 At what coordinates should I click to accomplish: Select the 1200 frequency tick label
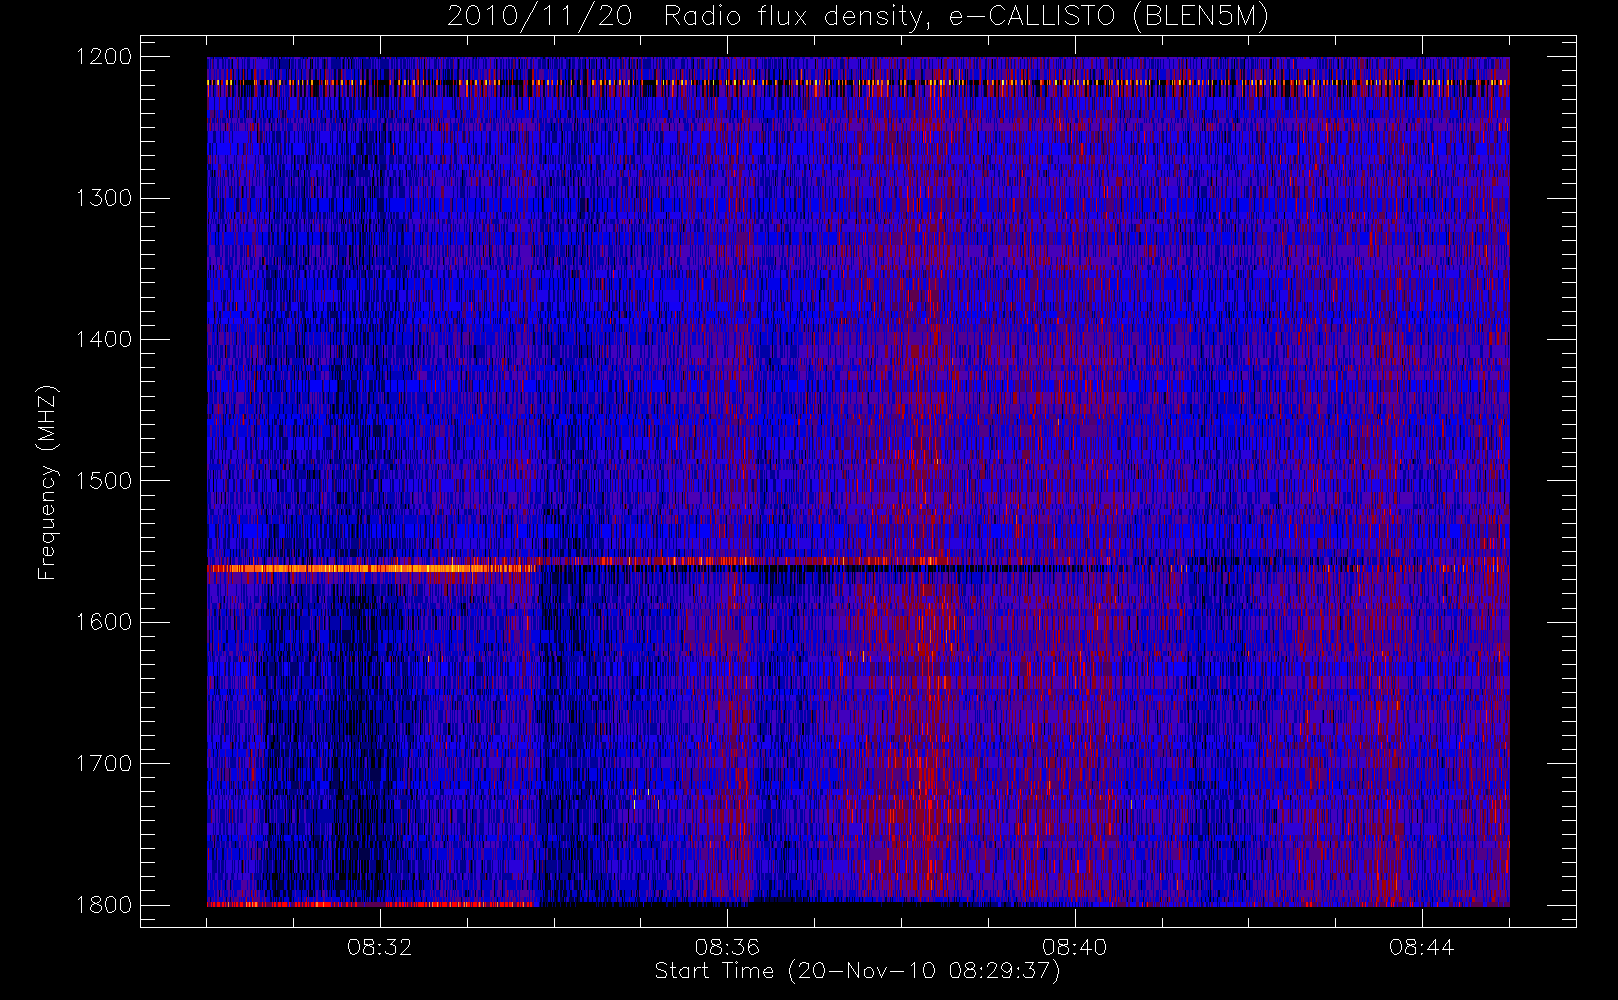[x=104, y=57]
